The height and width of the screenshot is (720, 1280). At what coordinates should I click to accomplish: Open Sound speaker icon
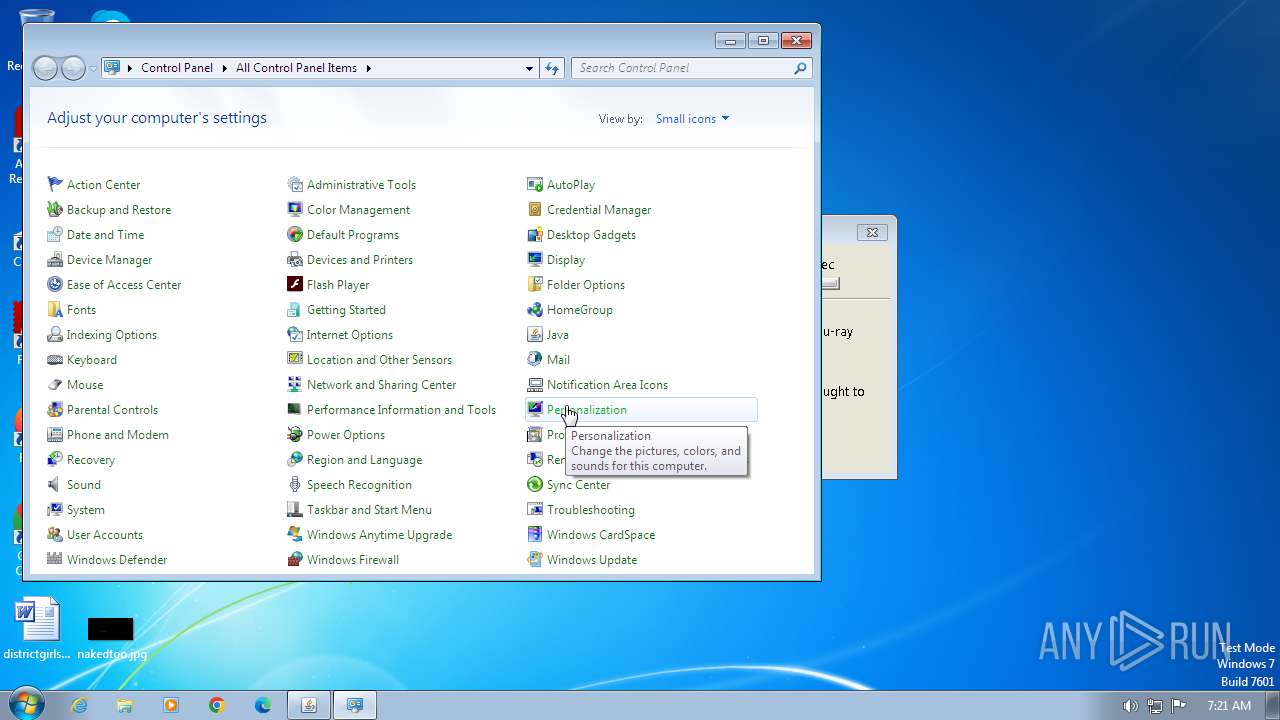55,484
